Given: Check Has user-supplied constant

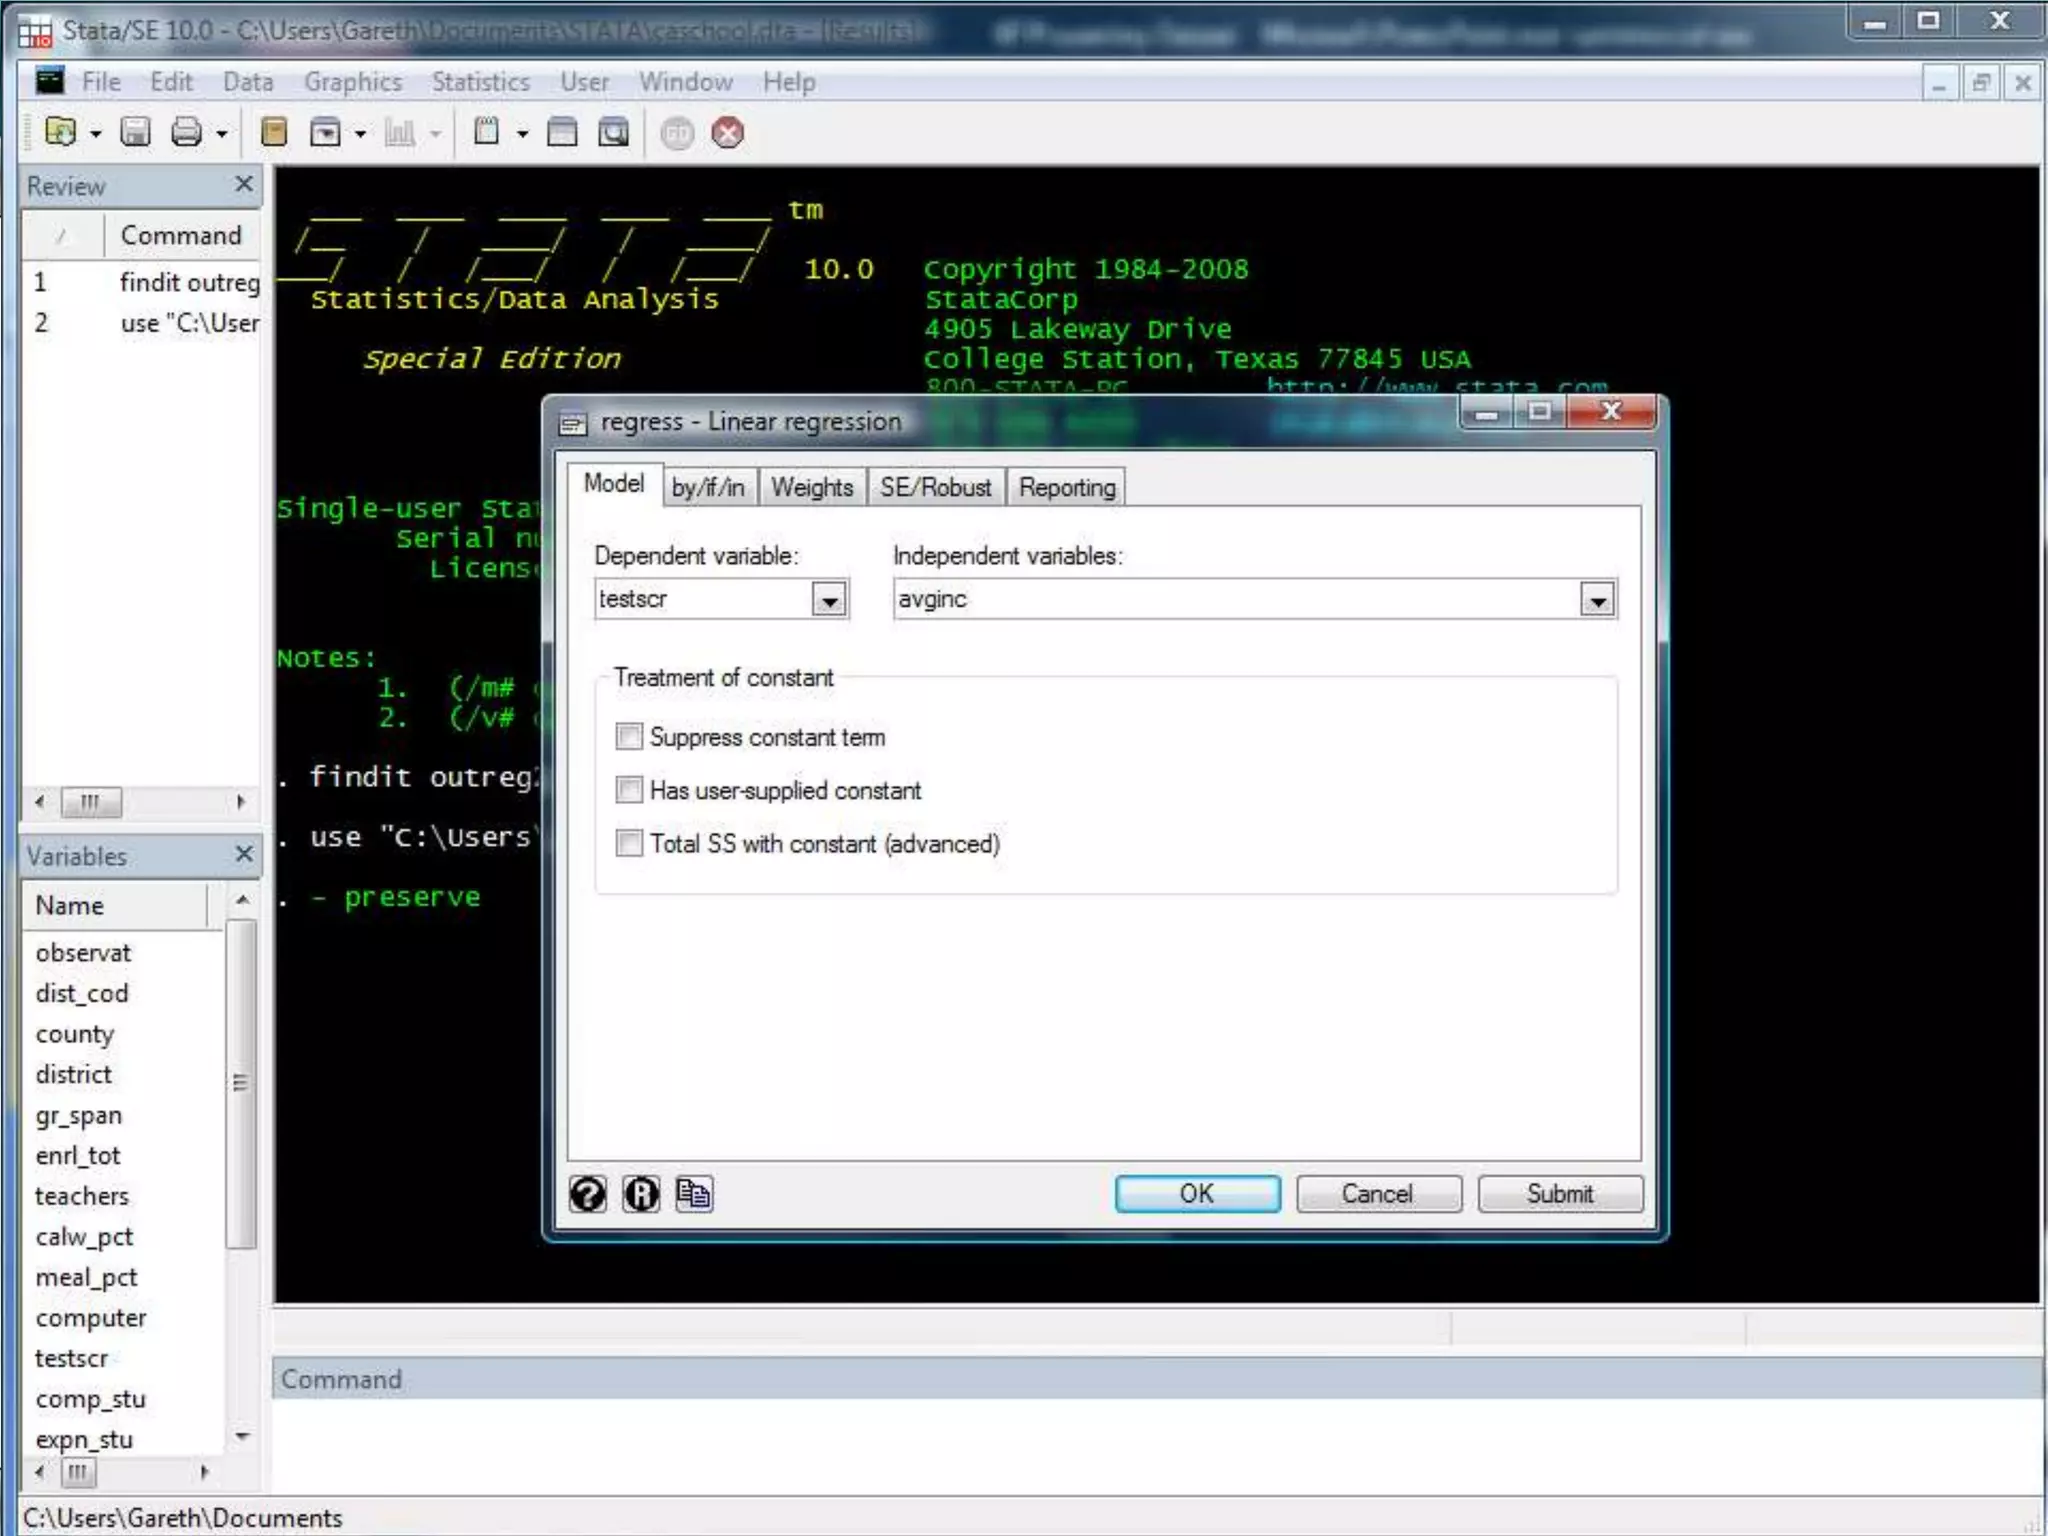Looking at the screenshot, I should click(629, 790).
